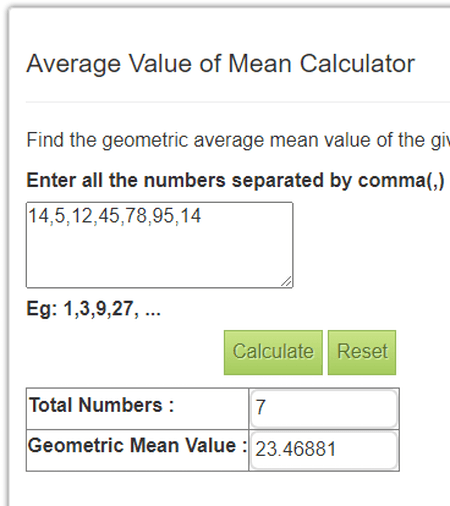The image size is (450, 506).
Task: Click the green Reset button
Action: (362, 352)
